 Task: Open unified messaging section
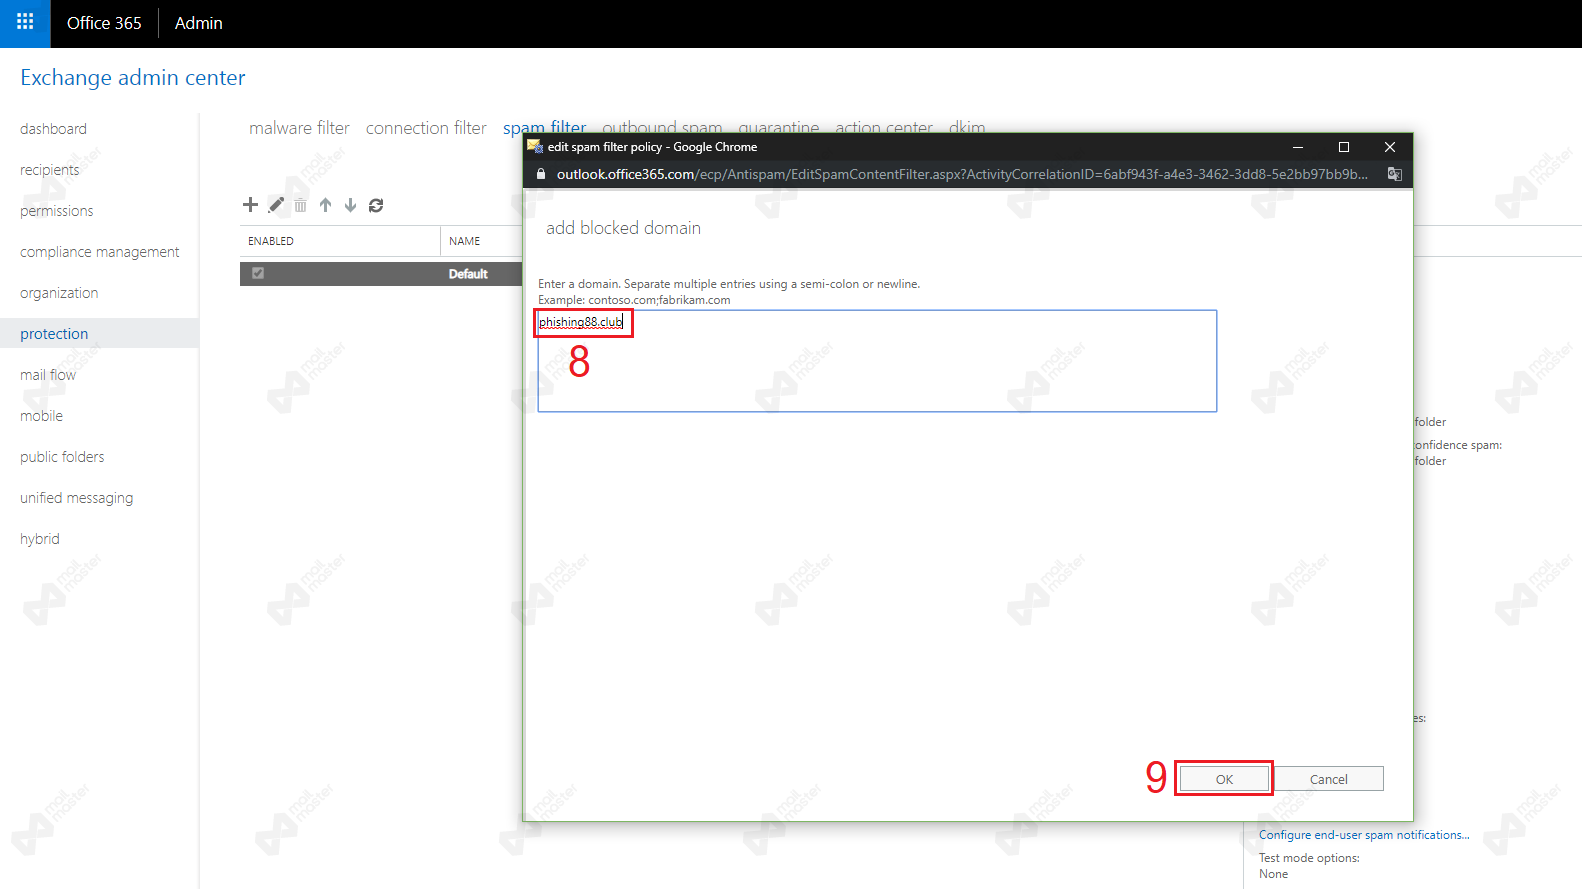tap(76, 498)
